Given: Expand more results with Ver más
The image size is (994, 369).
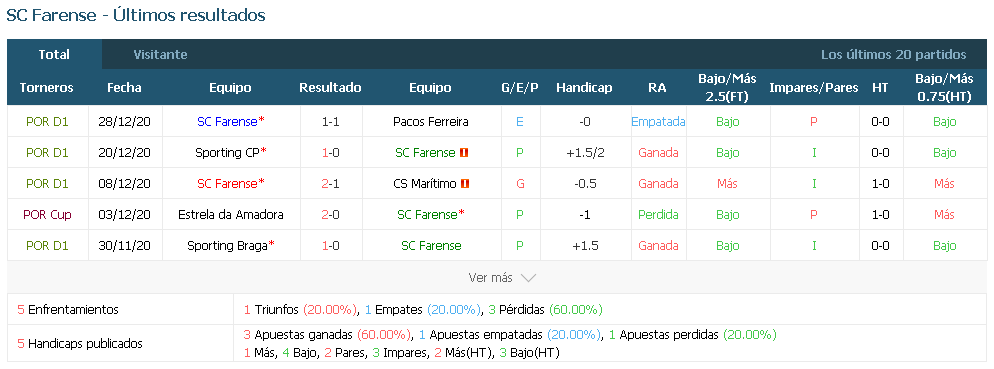Looking at the screenshot, I should coord(502,278).
